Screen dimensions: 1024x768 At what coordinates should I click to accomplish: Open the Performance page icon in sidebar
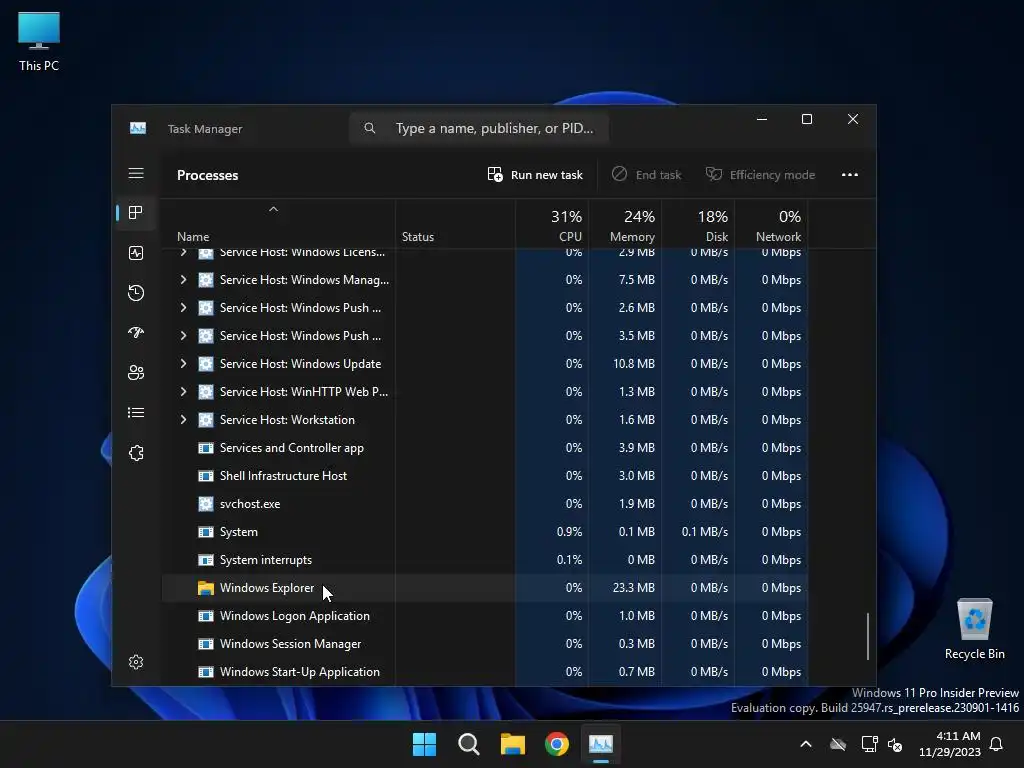coord(136,253)
